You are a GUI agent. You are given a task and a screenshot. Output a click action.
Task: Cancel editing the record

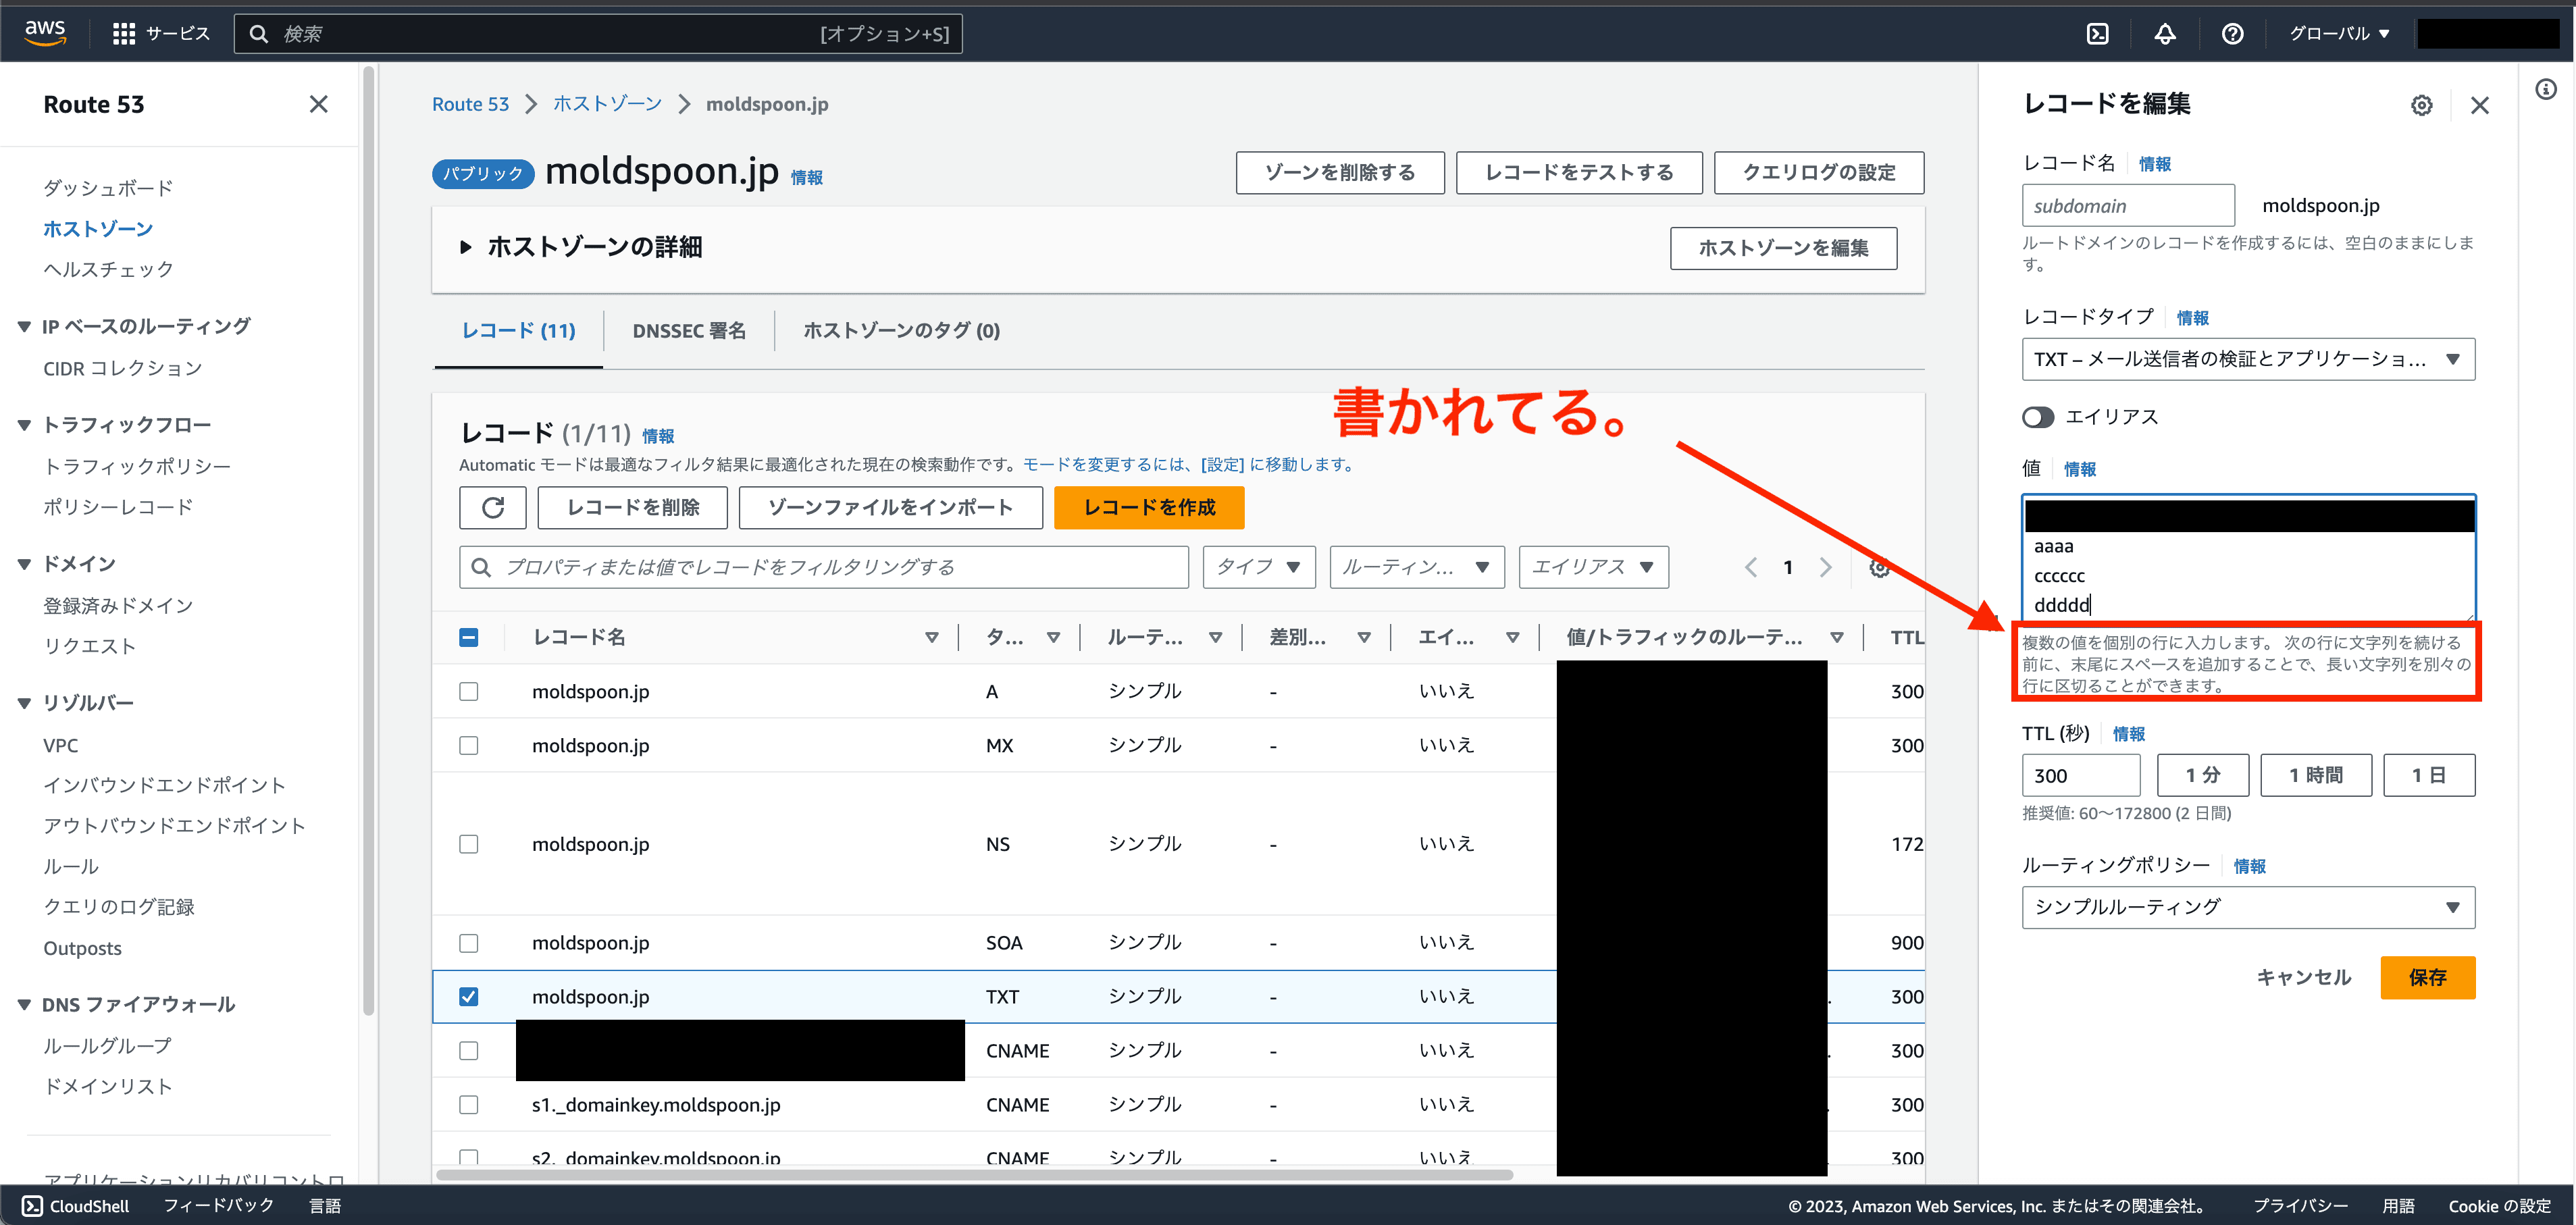pyautogui.click(x=2303, y=977)
